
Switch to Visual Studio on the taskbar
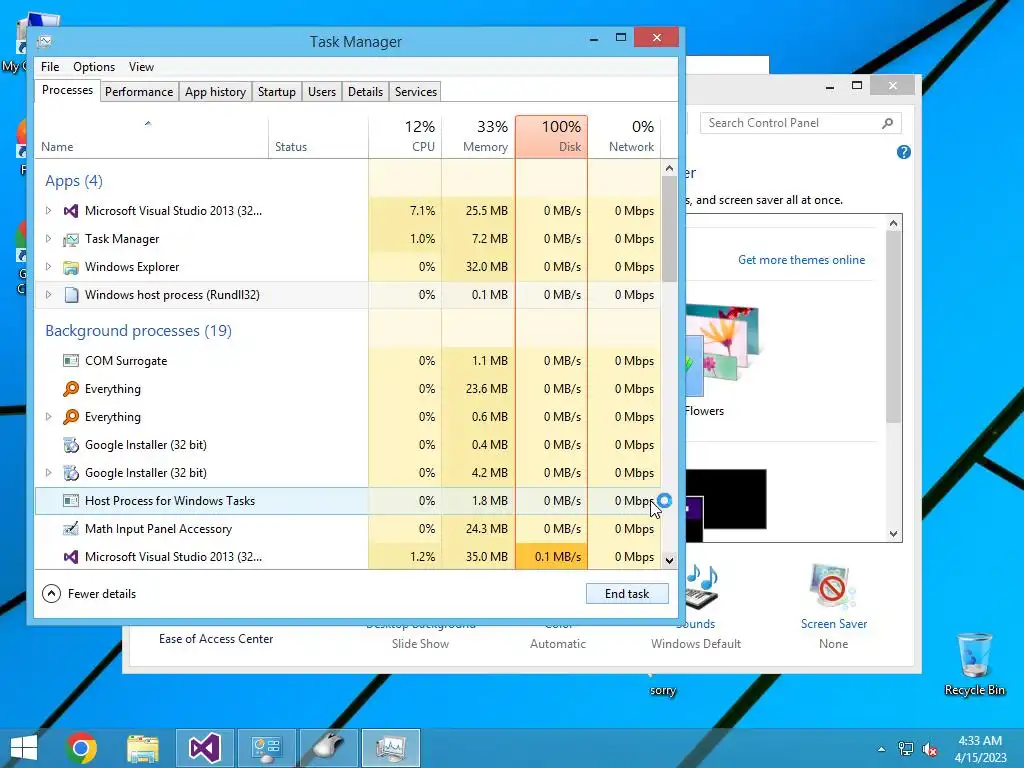click(204, 748)
